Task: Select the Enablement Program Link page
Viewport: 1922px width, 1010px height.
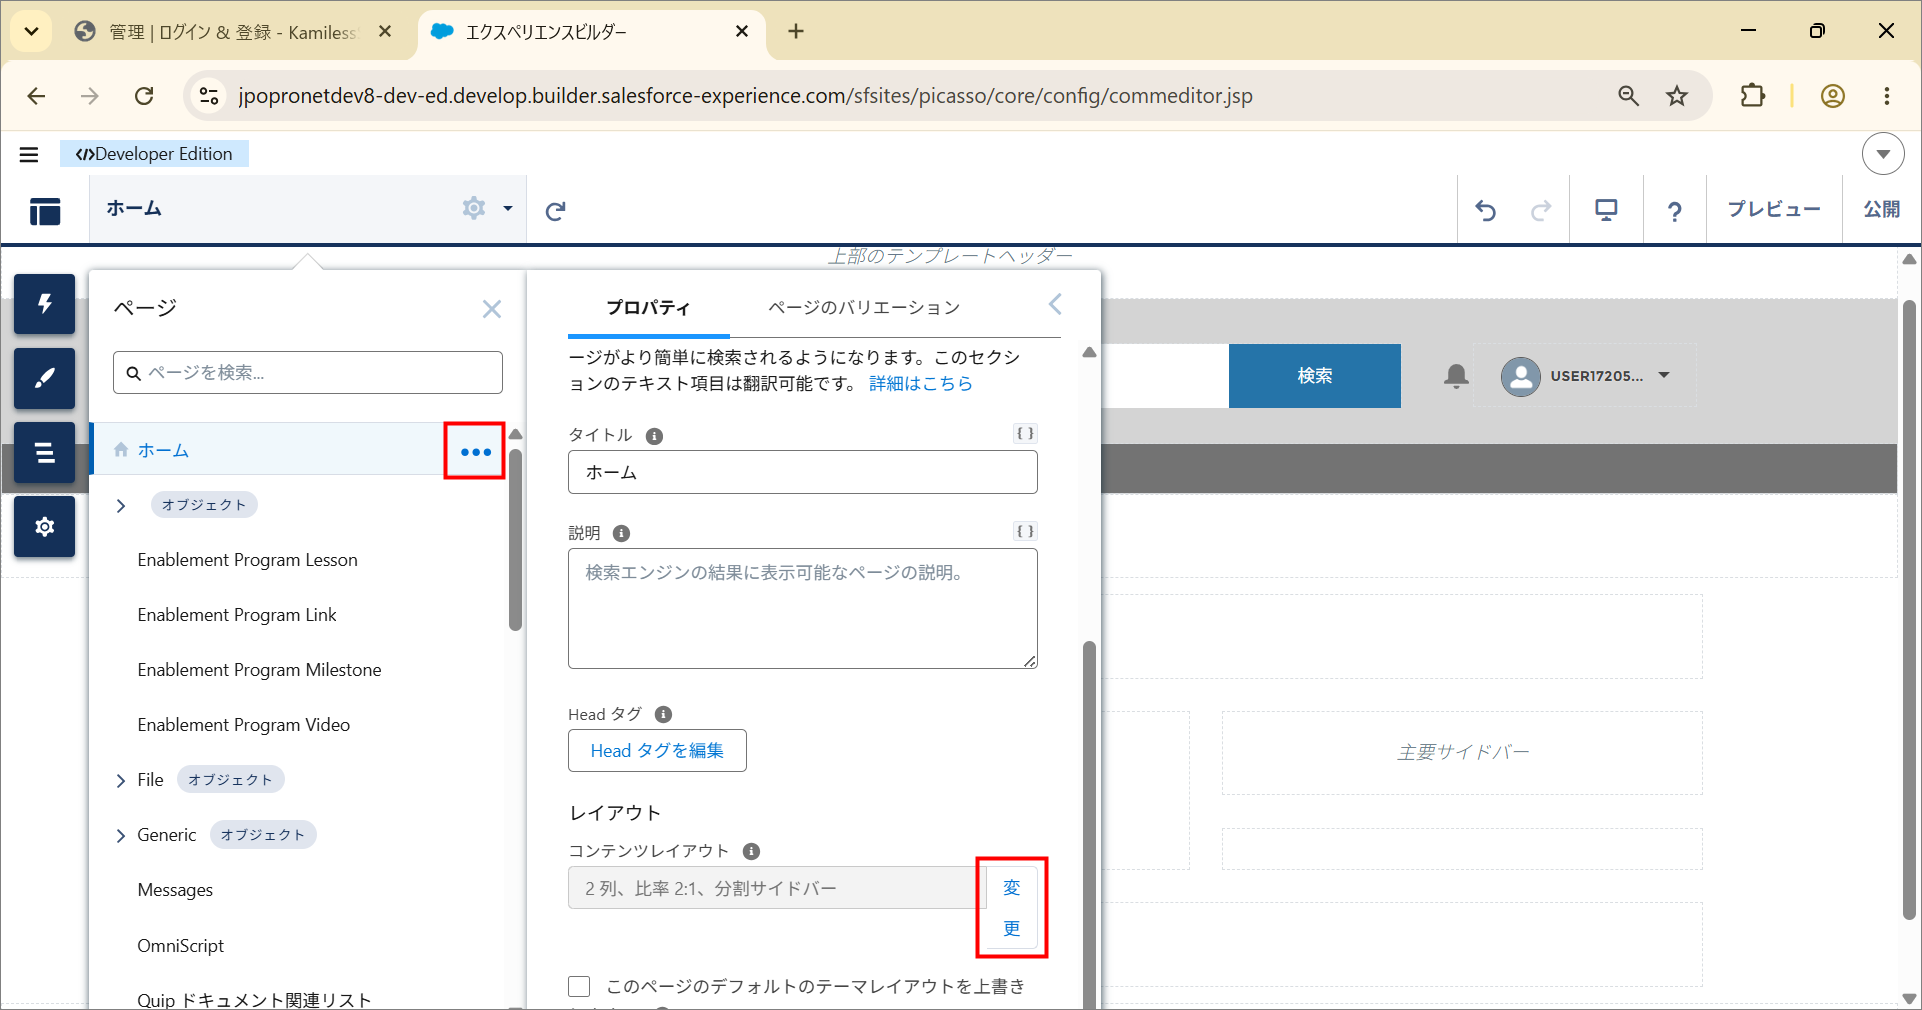Action: click(237, 616)
